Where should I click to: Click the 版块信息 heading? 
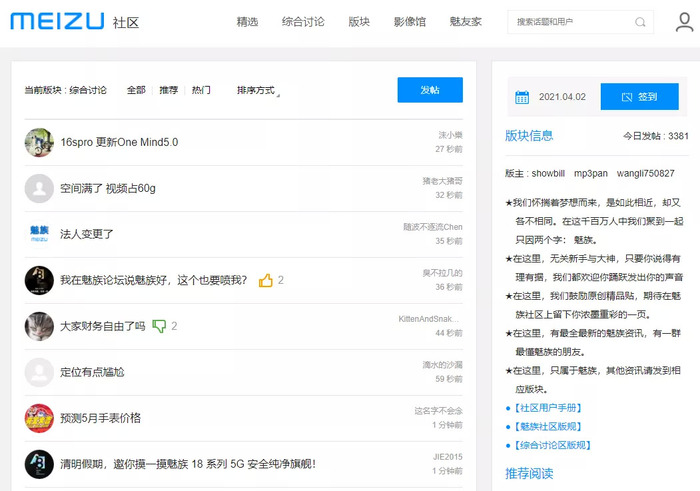[529, 136]
